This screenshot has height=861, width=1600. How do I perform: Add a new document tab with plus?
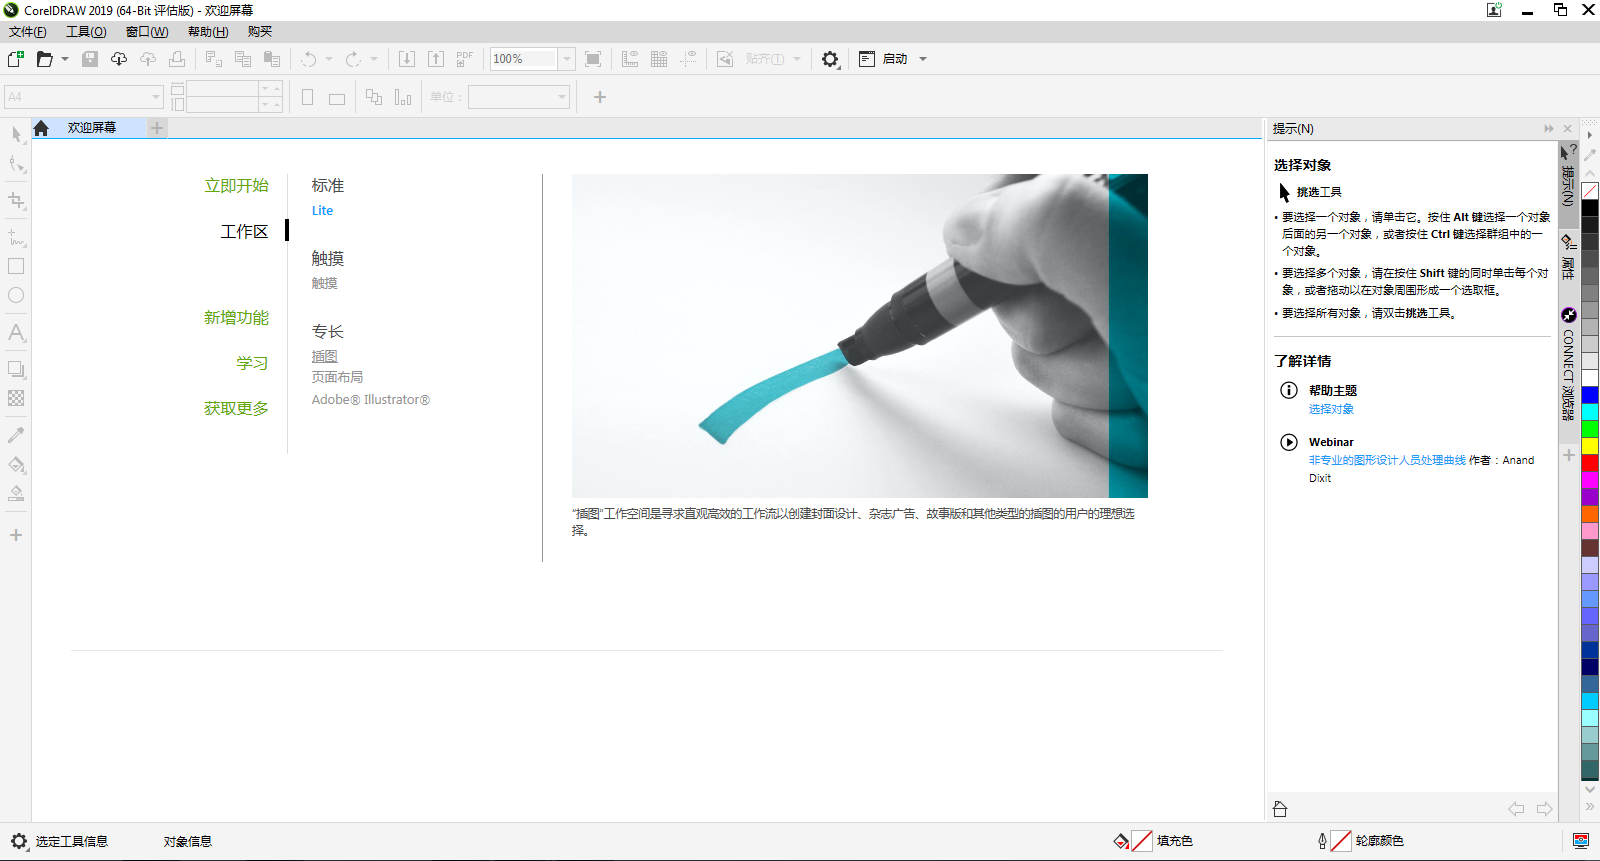point(157,128)
